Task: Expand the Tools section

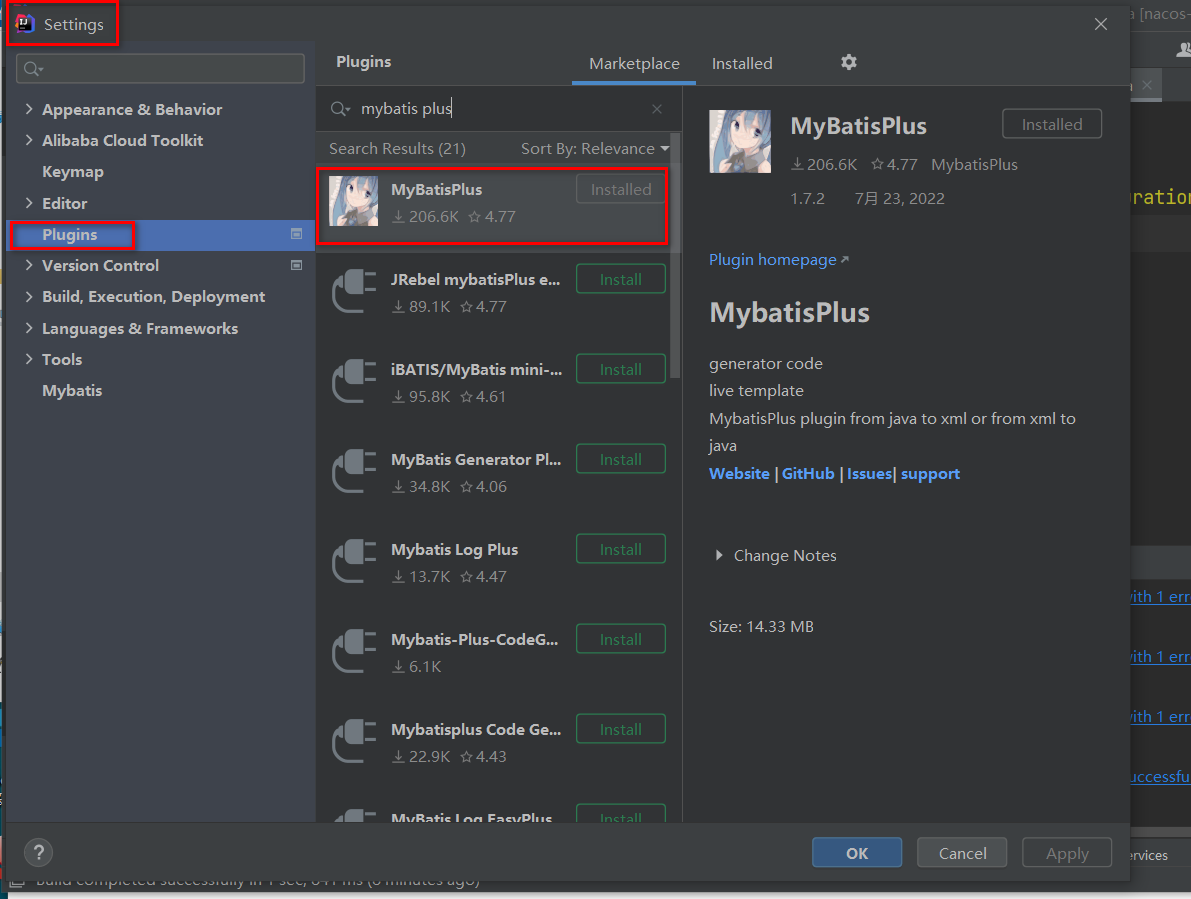Action: [x=29, y=359]
